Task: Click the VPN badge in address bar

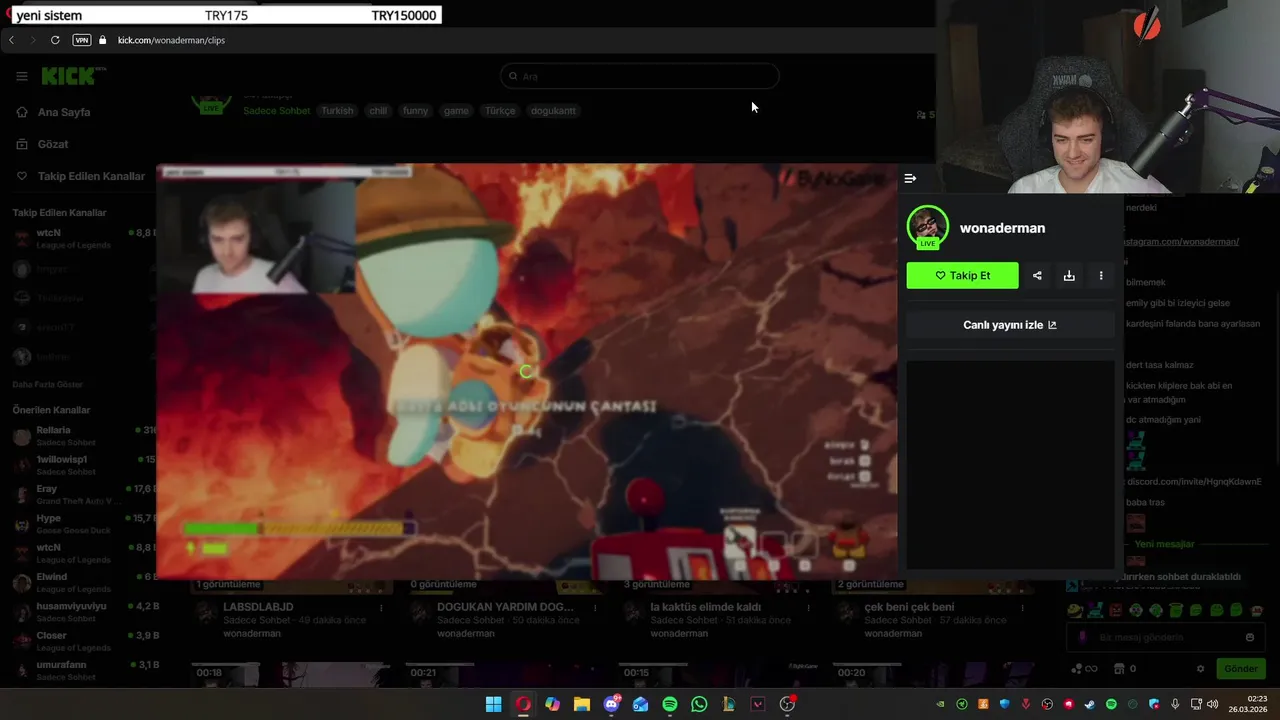Action: coord(82,40)
